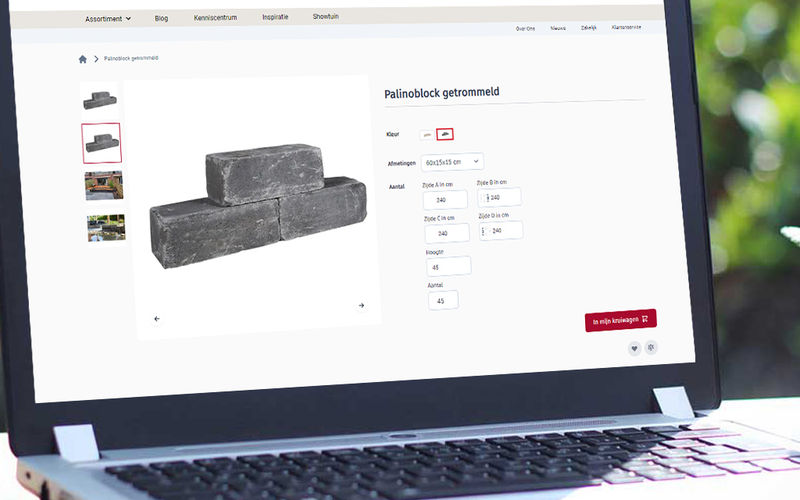Click the Palinoblock getrommeld breadcrumb text

[x=131, y=58]
